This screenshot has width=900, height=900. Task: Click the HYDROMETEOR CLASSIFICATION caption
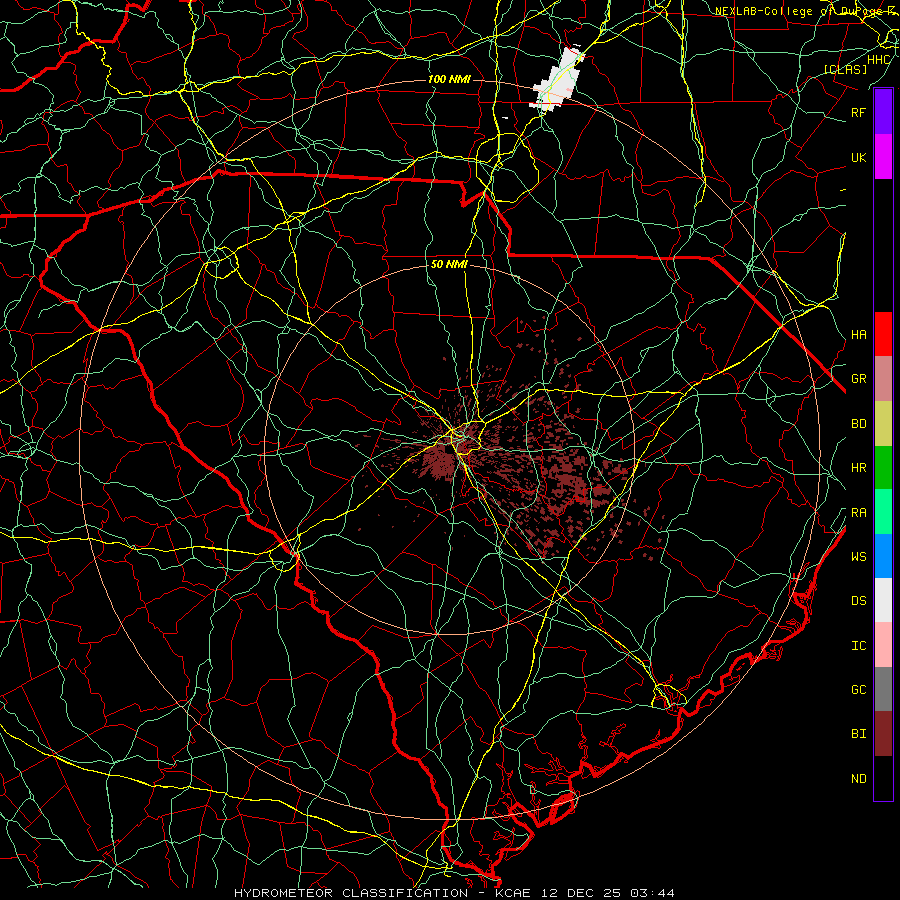(351, 893)
